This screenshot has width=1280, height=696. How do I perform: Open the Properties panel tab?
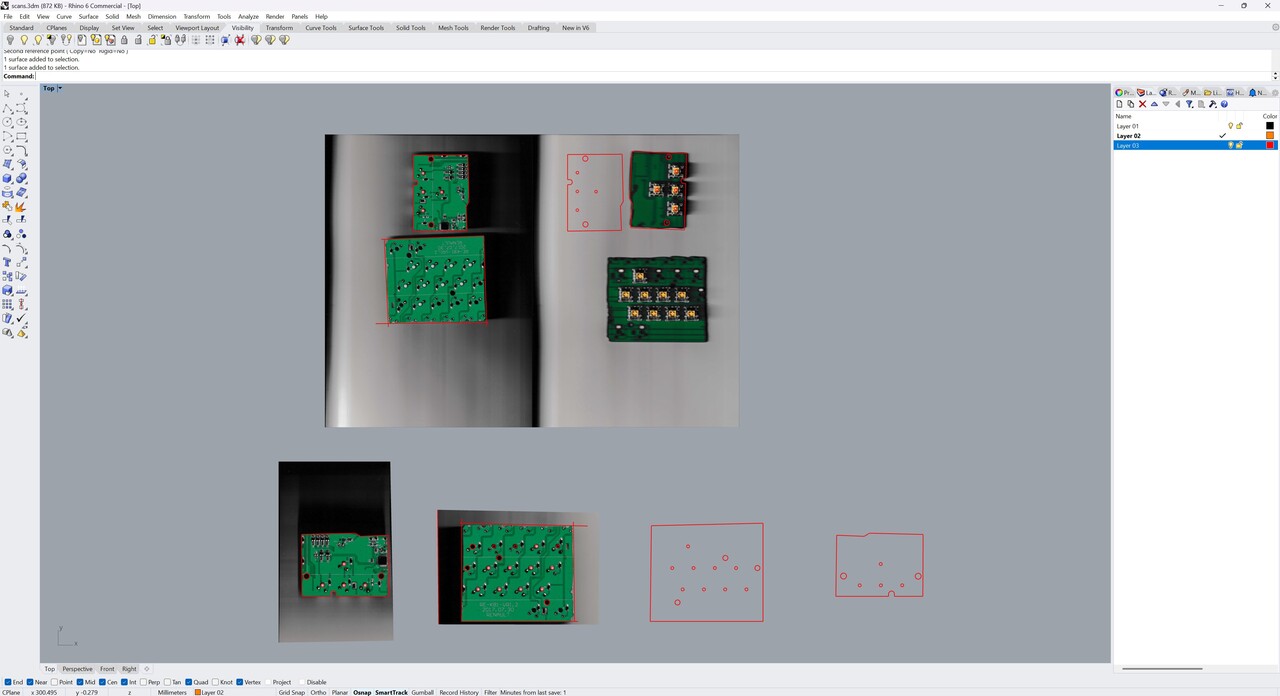tap(1125, 92)
